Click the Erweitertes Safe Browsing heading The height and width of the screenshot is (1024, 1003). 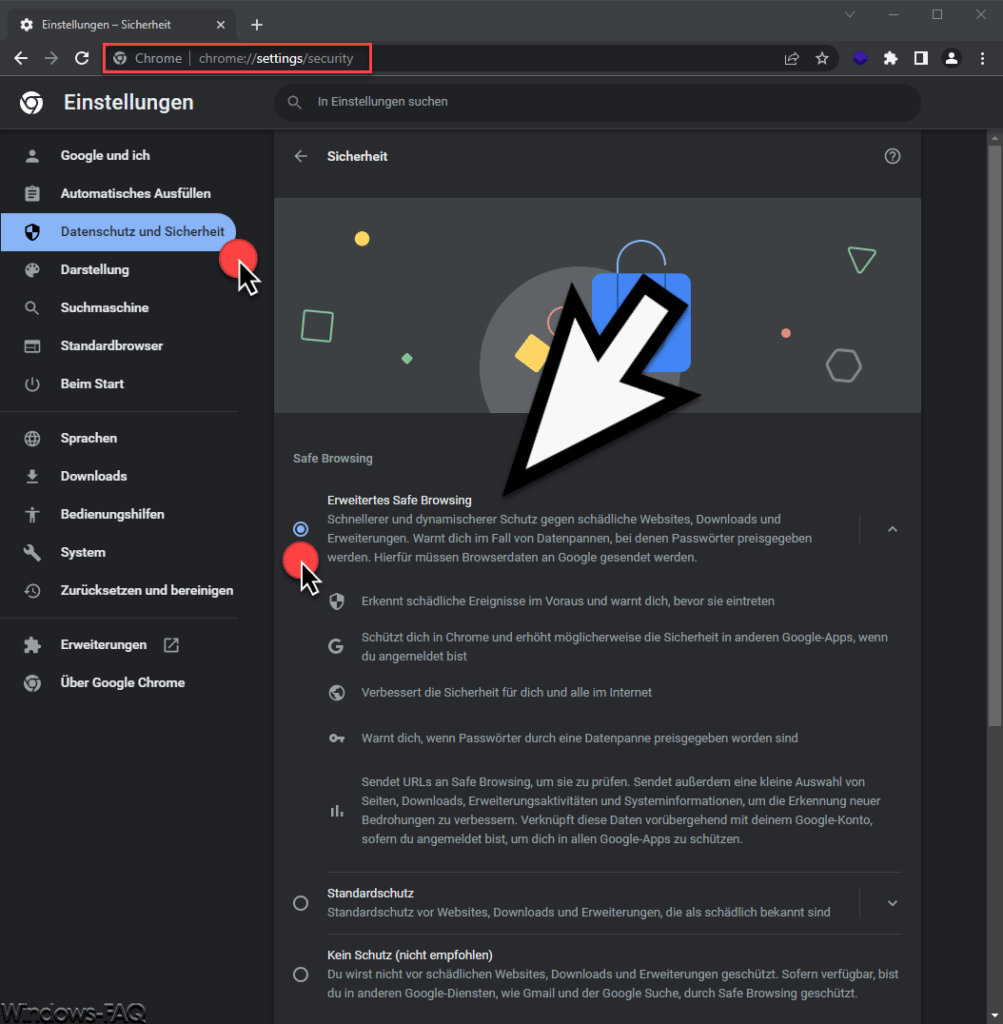click(399, 500)
